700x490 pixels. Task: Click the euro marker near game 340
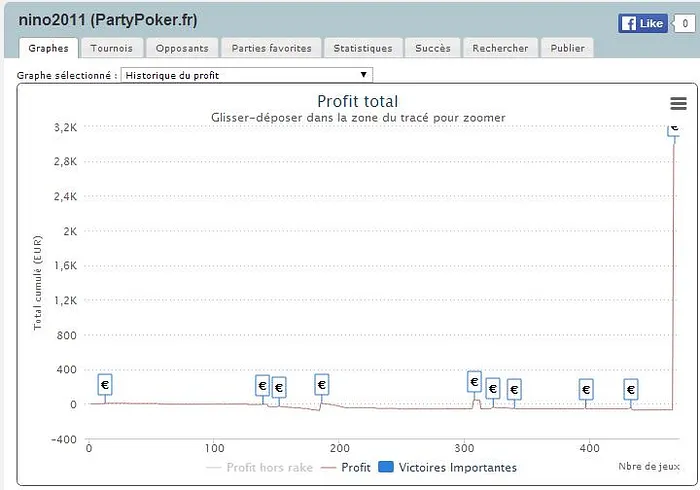(514, 390)
